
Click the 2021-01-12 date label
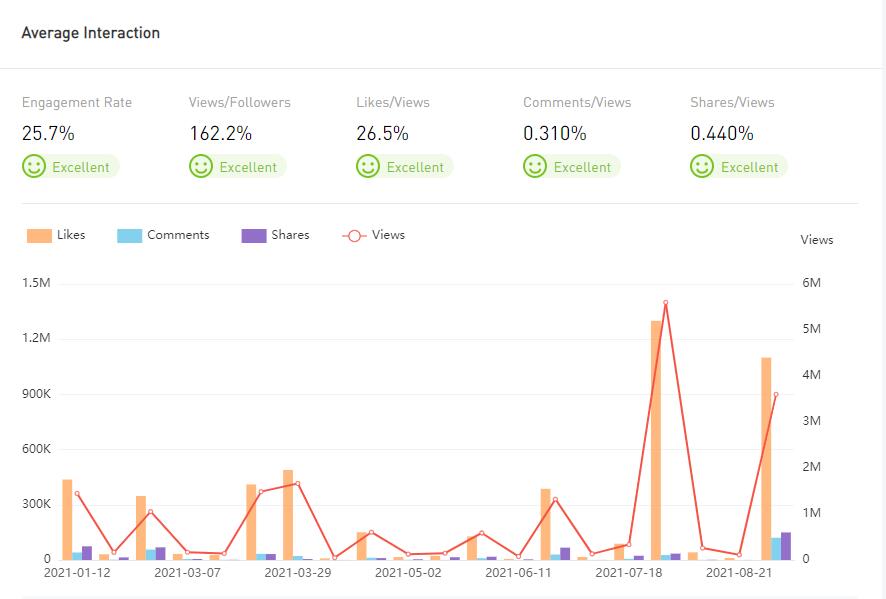[77, 573]
